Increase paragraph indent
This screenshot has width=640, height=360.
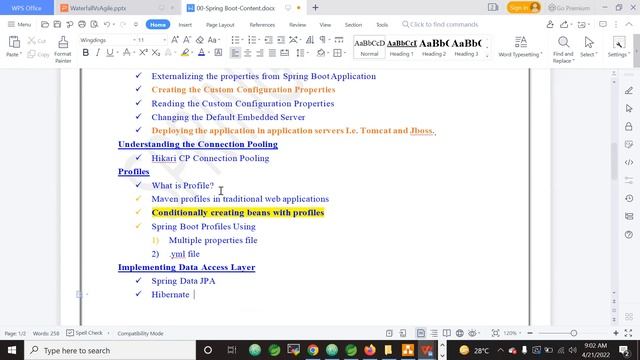pos(281,40)
